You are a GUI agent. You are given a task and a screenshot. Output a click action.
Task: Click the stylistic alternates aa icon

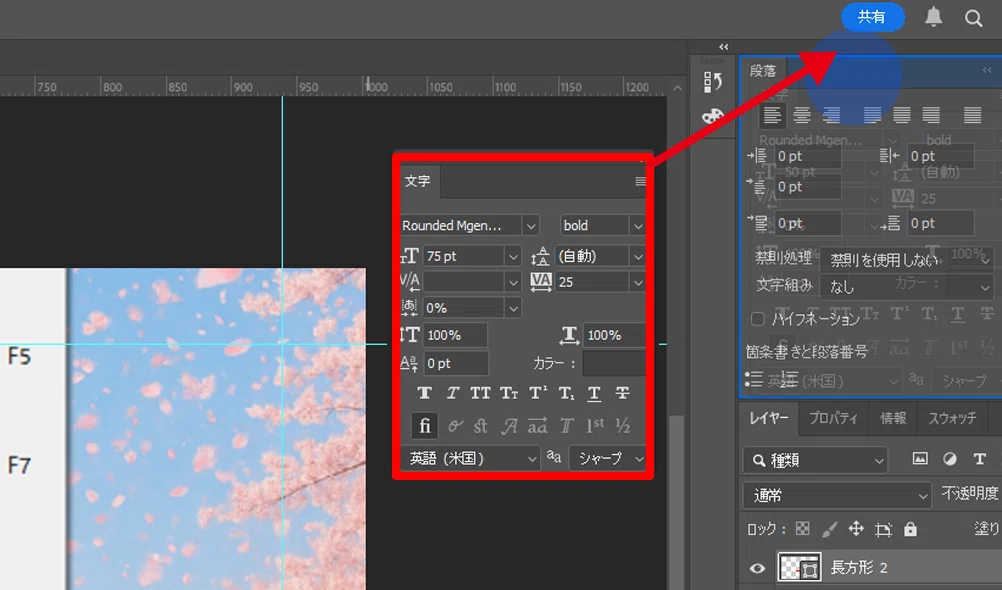(x=537, y=426)
